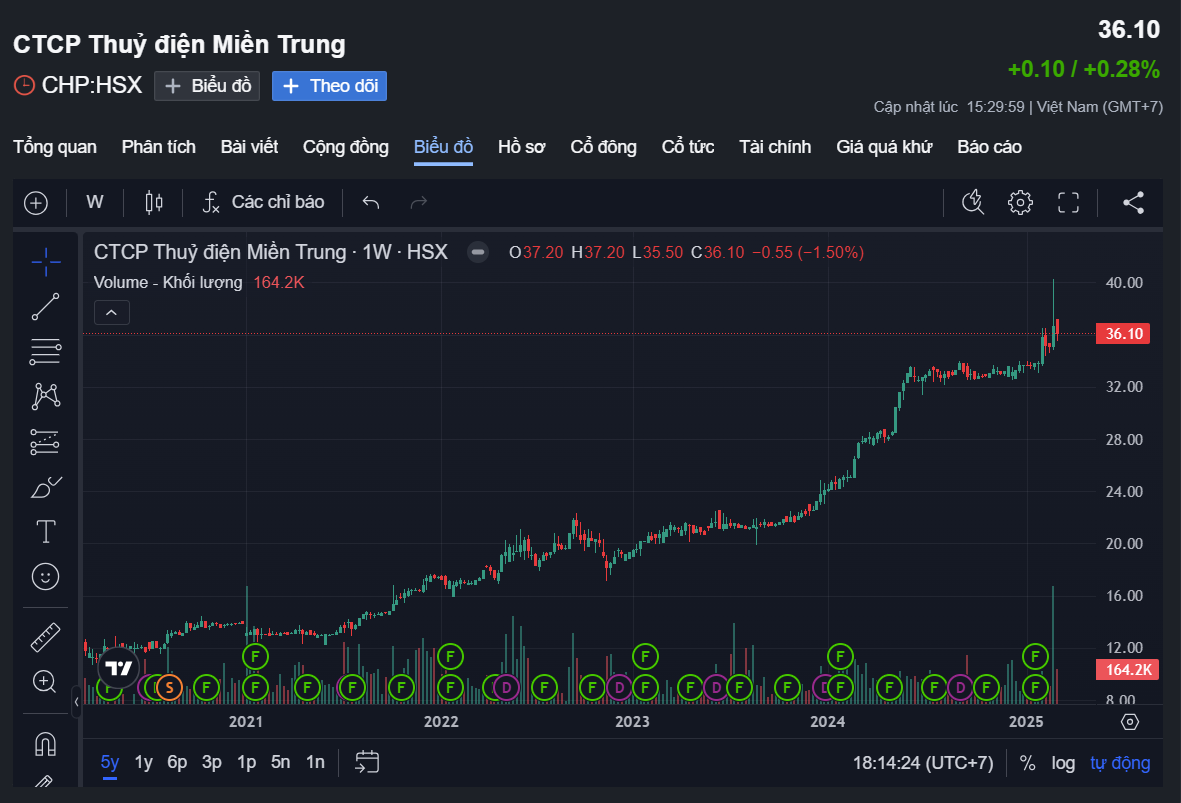Open chart settings gear icon
Image resolution: width=1181 pixels, height=803 pixels.
(1020, 203)
